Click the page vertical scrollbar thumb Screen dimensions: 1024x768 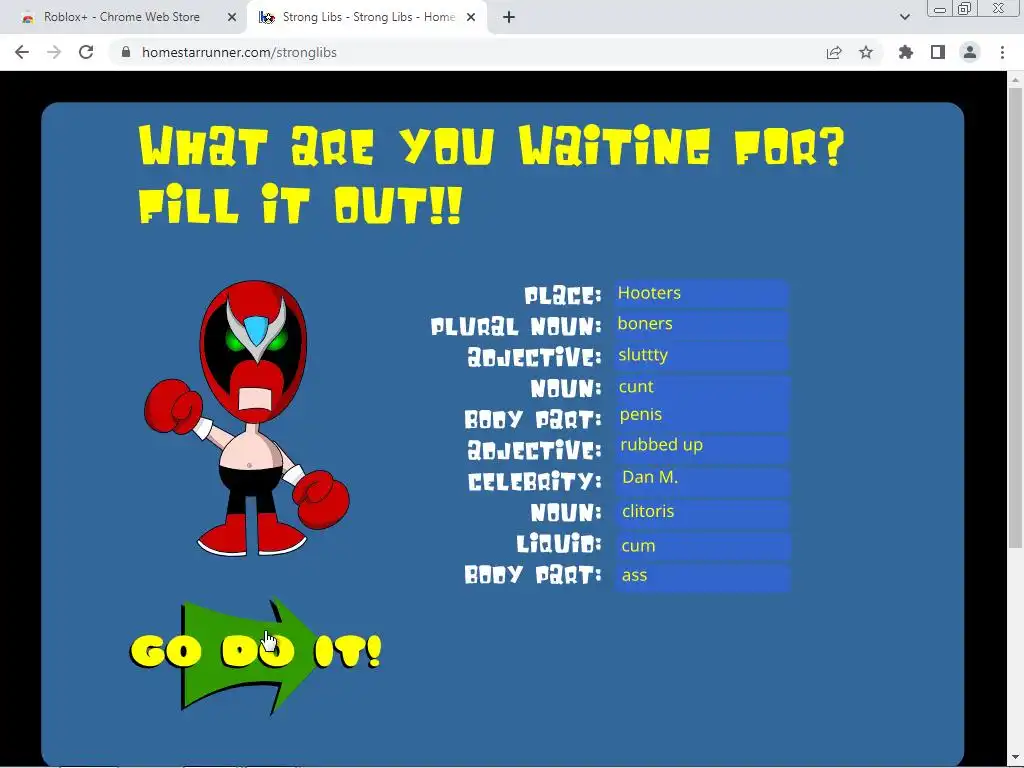coord(1015,317)
